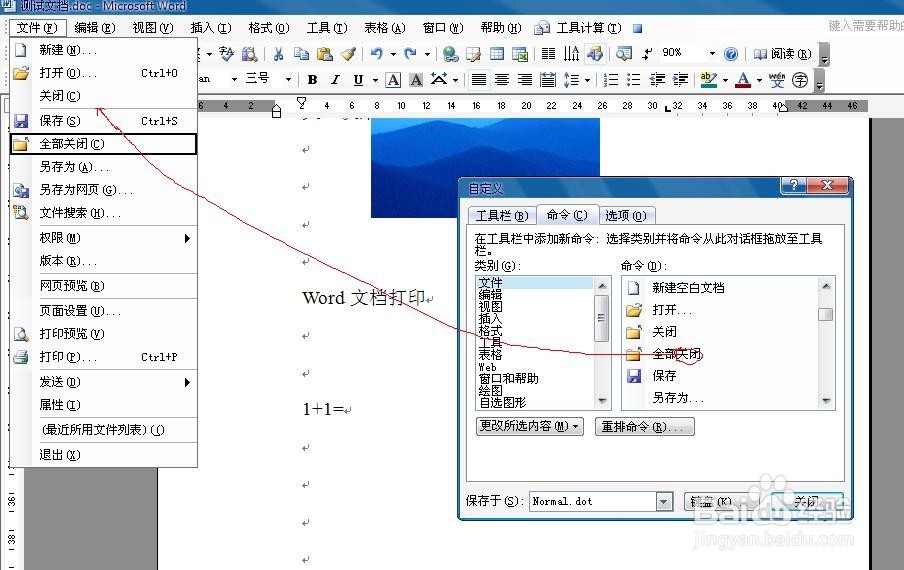
Task: Click the Columns layout icon
Action: [548, 54]
